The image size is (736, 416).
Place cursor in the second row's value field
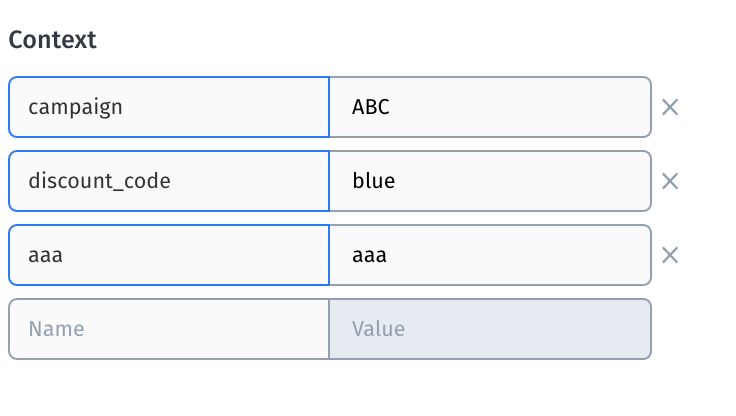(490, 181)
